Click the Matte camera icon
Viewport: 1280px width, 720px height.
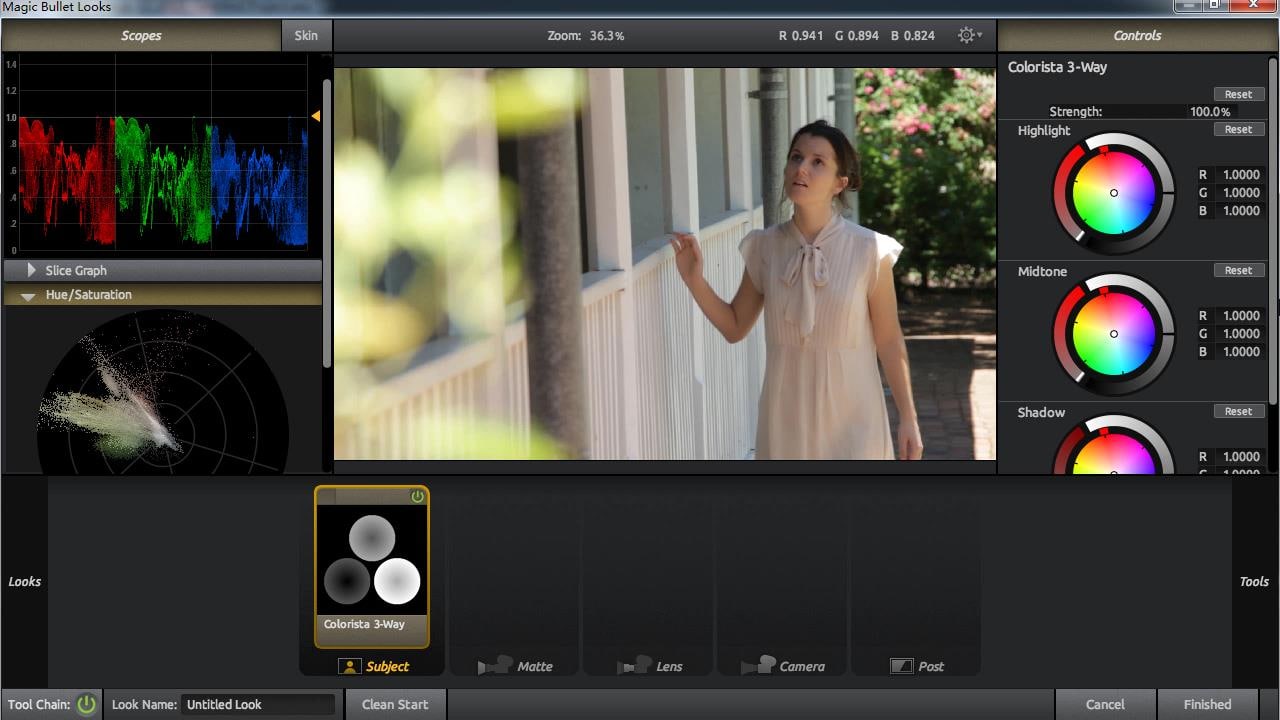click(x=495, y=666)
